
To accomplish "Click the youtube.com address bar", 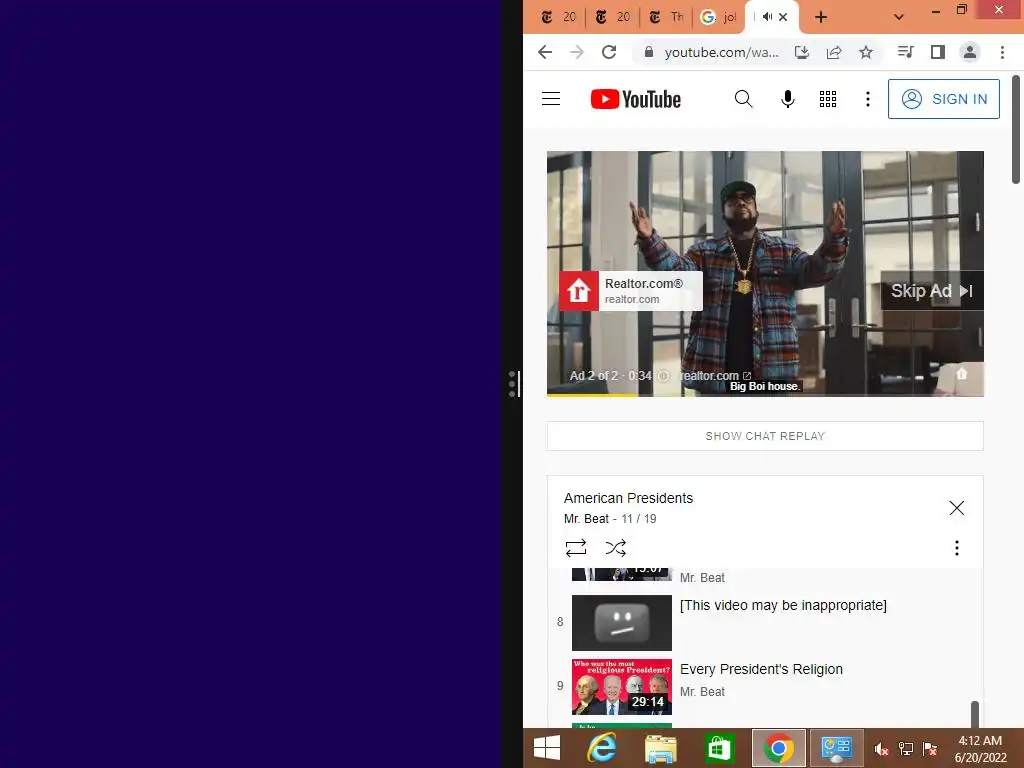I will tap(721, 52).
